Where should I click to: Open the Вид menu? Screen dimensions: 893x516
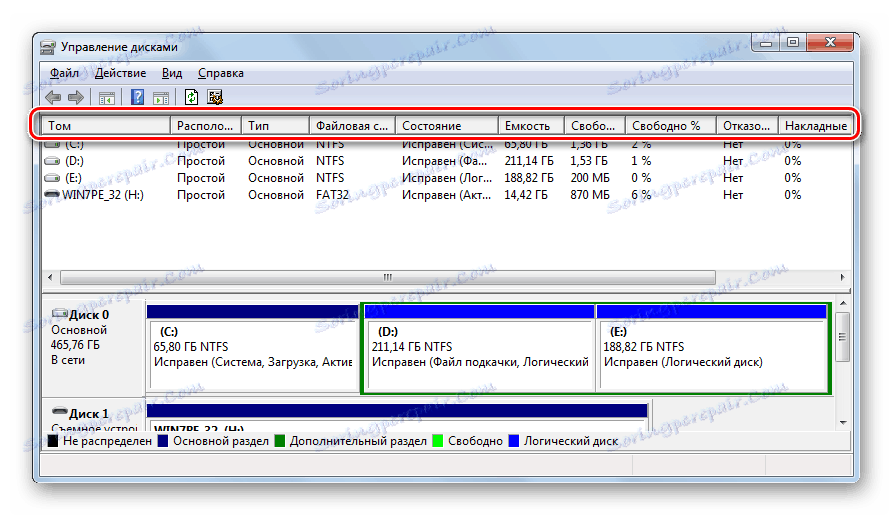(x=171, y=73)
